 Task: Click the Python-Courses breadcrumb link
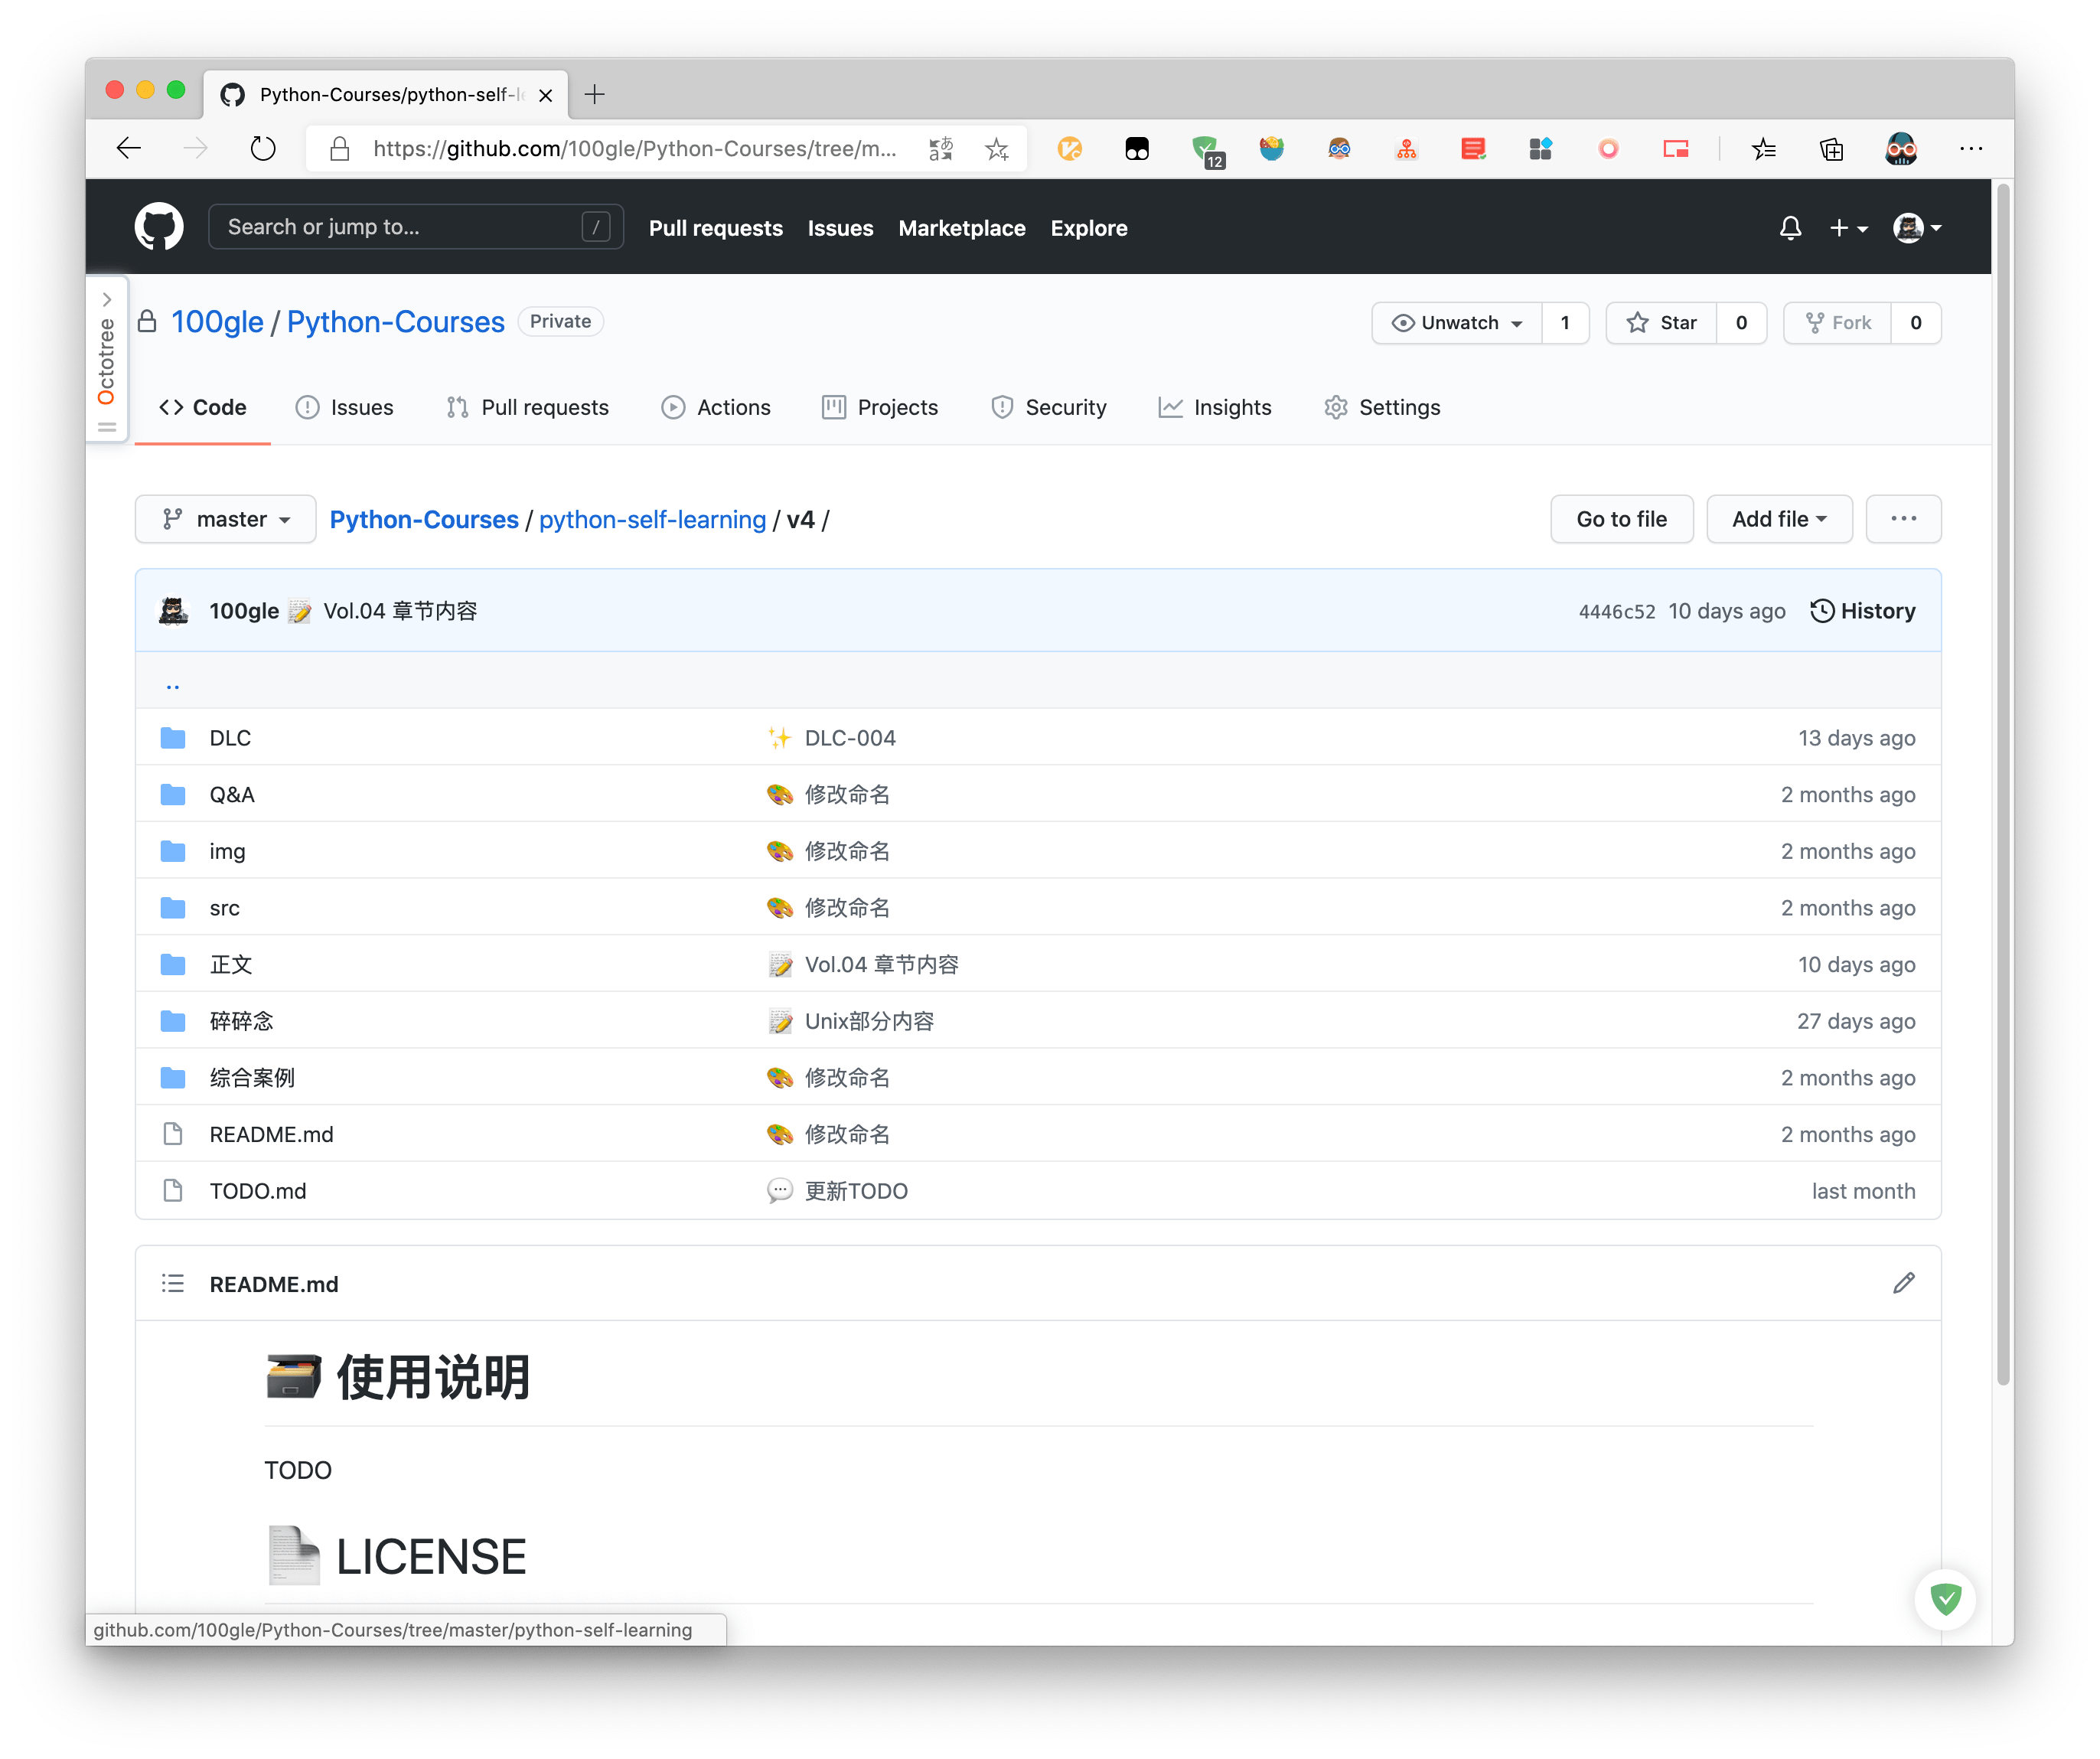pos(424,518)
